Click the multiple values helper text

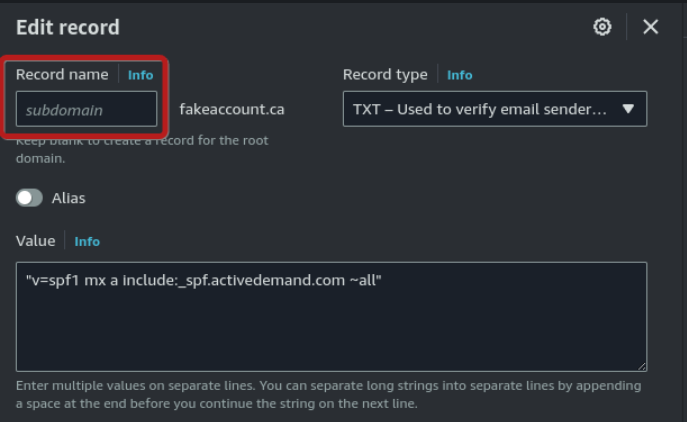(x=329, y=394)
